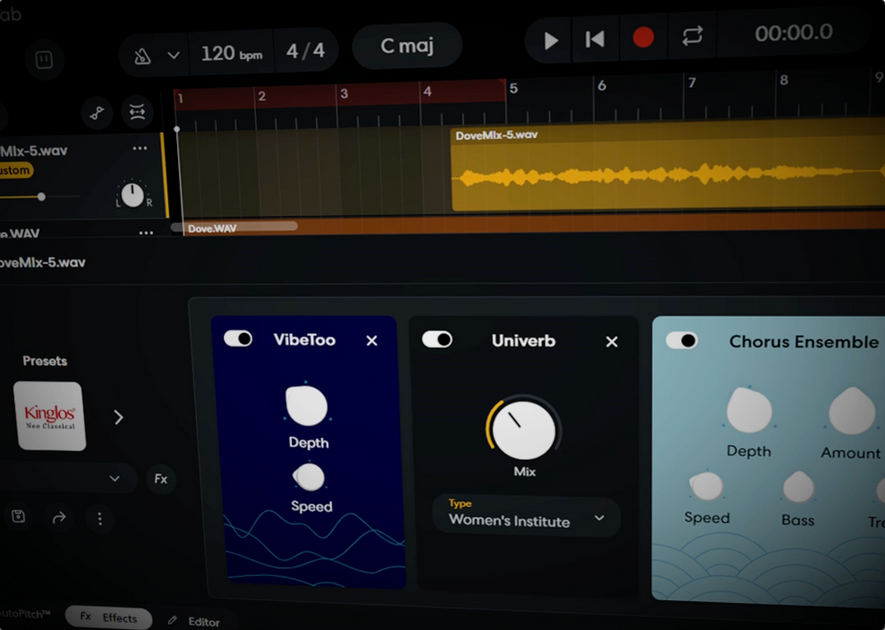Disable the VibeToo effect
This screenshot has height=630, width=885.
[x=238, y=339]
